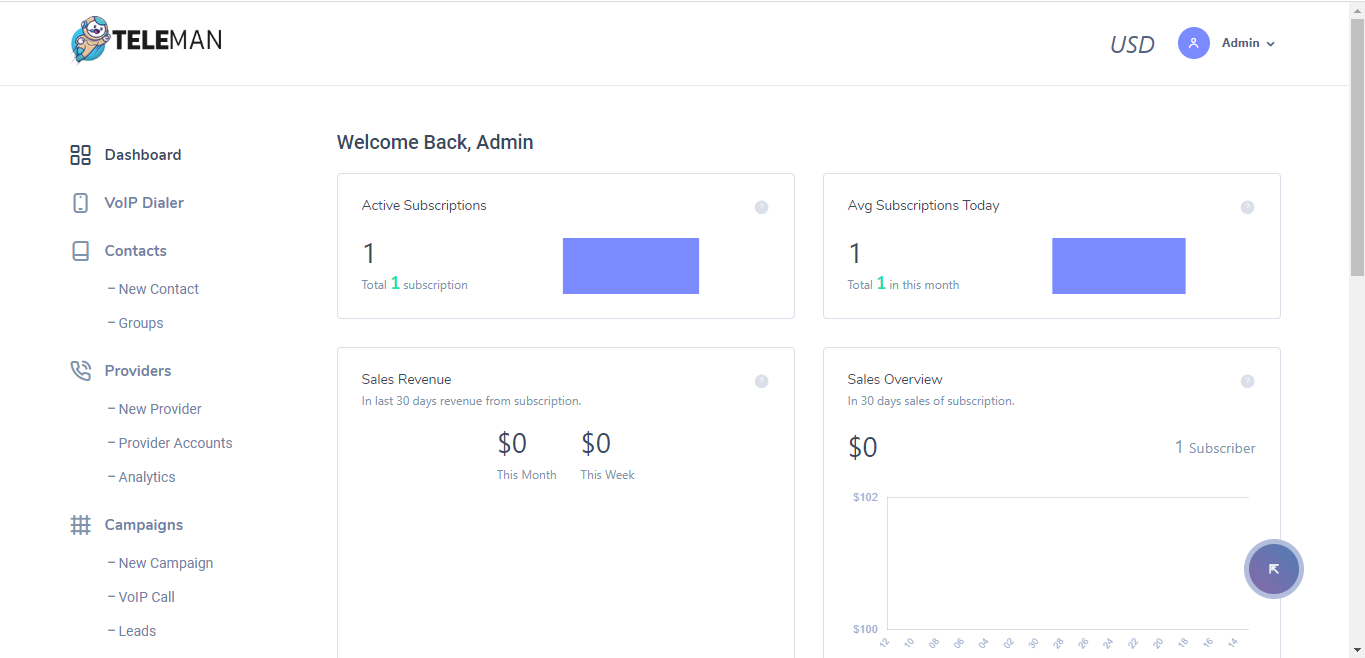Click the VoIP Dialer phone icon
The image size is (1365, 658).
click(80, 202)
